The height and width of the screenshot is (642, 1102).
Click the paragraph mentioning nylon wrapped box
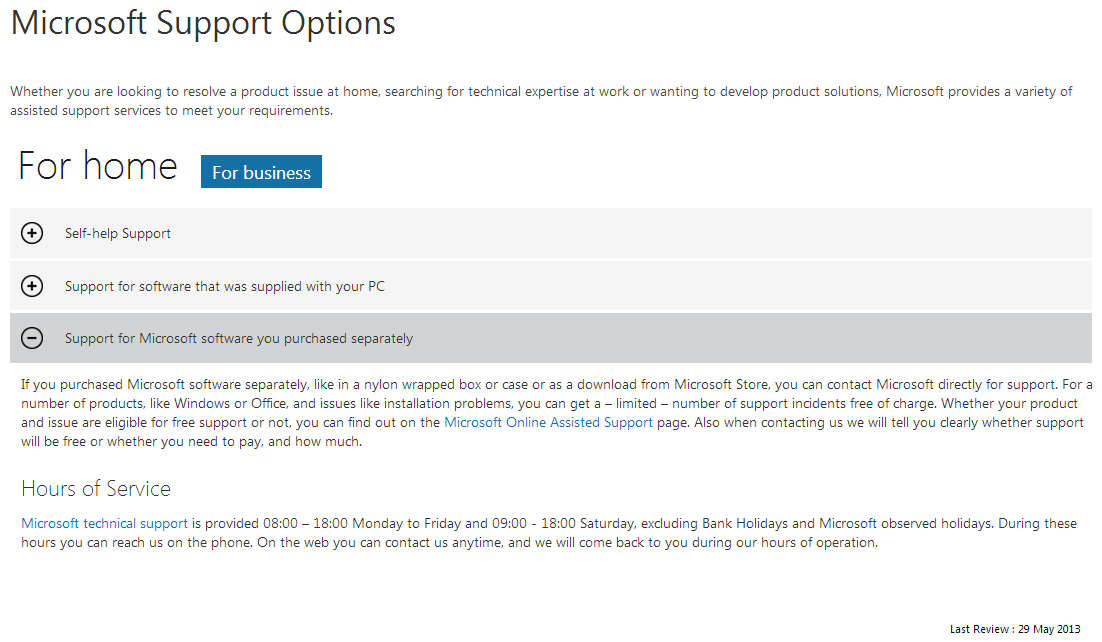(556, 413)
